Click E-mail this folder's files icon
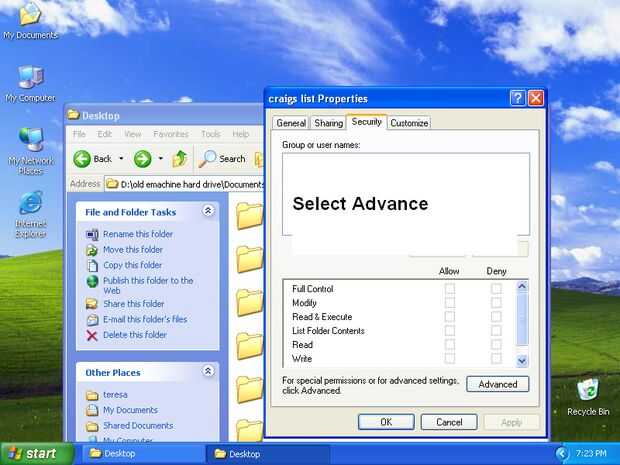The width and height of the screenshot is (620, 465). [x=92, y=319]
